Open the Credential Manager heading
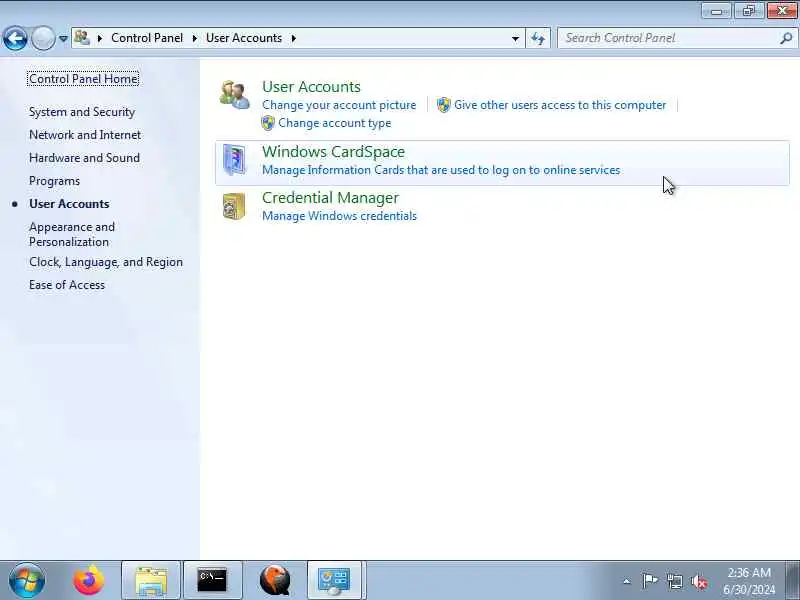Screen dimensions: 800x600 point(331,197)
